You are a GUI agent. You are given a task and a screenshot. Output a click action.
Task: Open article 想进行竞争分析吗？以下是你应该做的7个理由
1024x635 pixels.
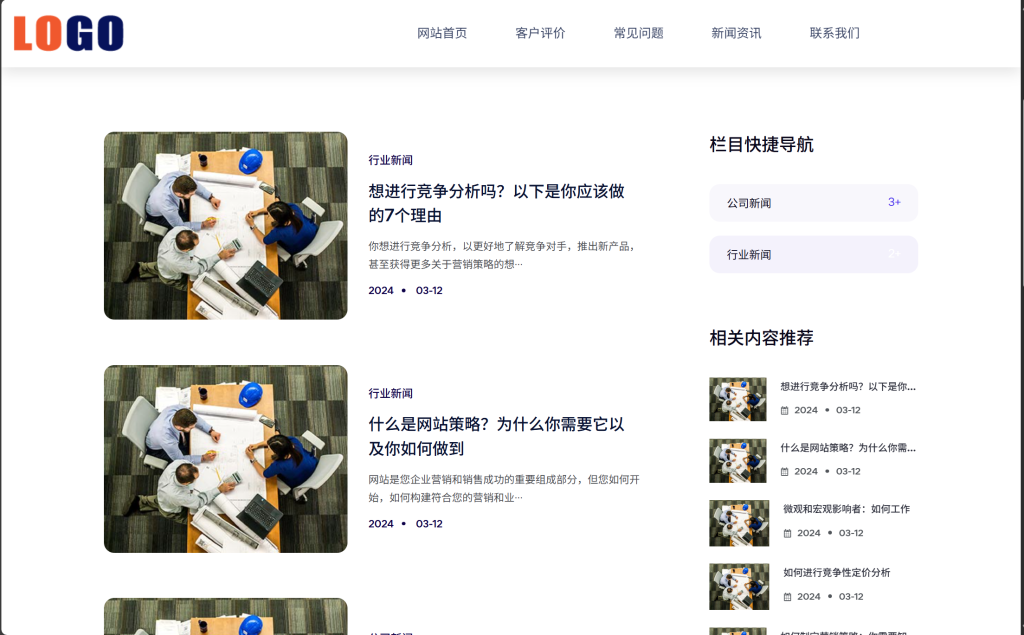click(495, 202)
